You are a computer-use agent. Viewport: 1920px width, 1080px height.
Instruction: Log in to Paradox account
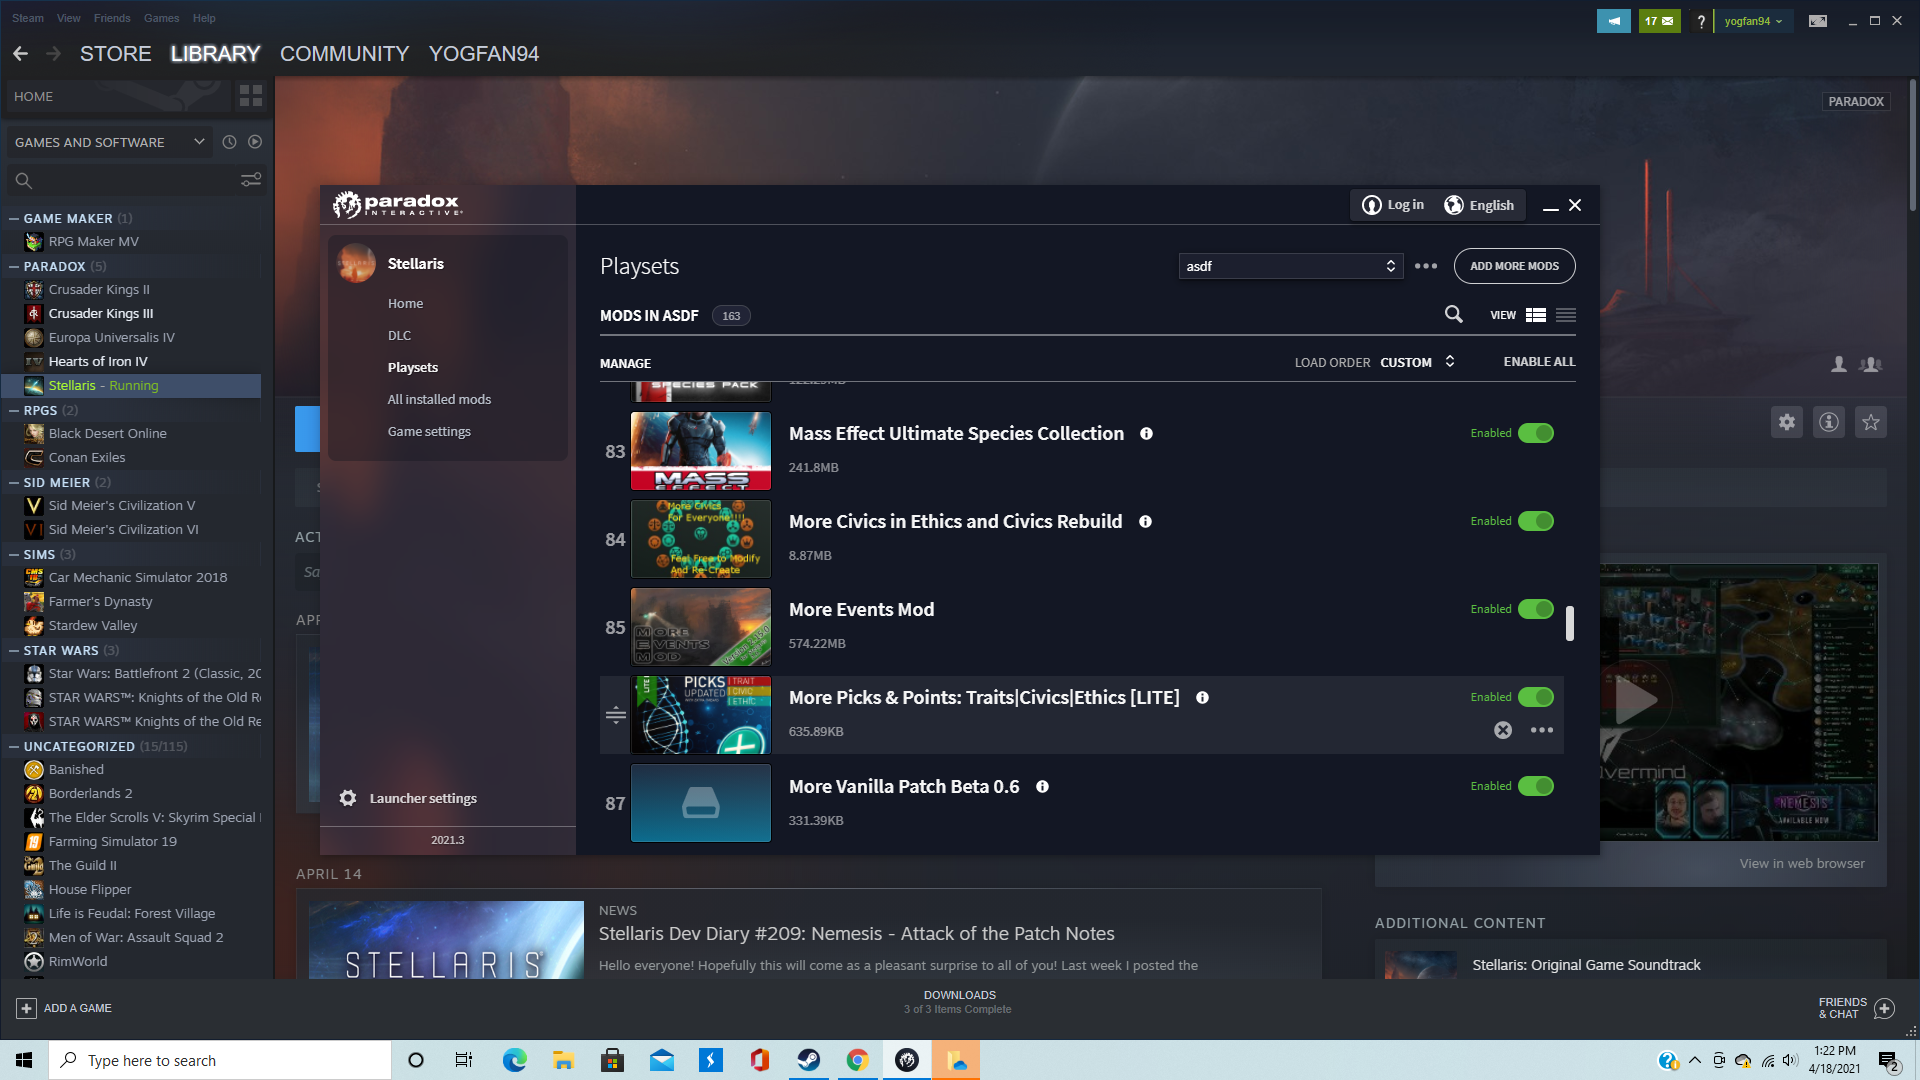pos(1393,205)
